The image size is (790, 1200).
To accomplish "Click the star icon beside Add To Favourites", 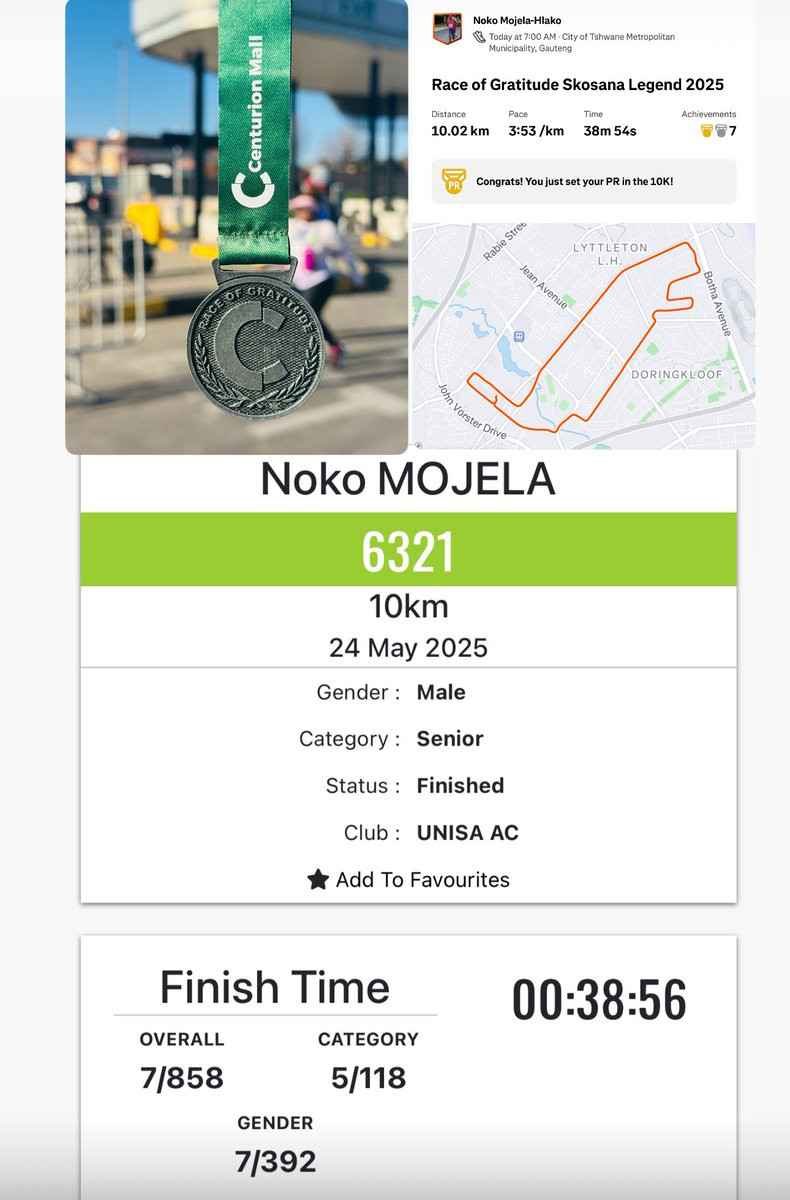I will click(318, 880).
